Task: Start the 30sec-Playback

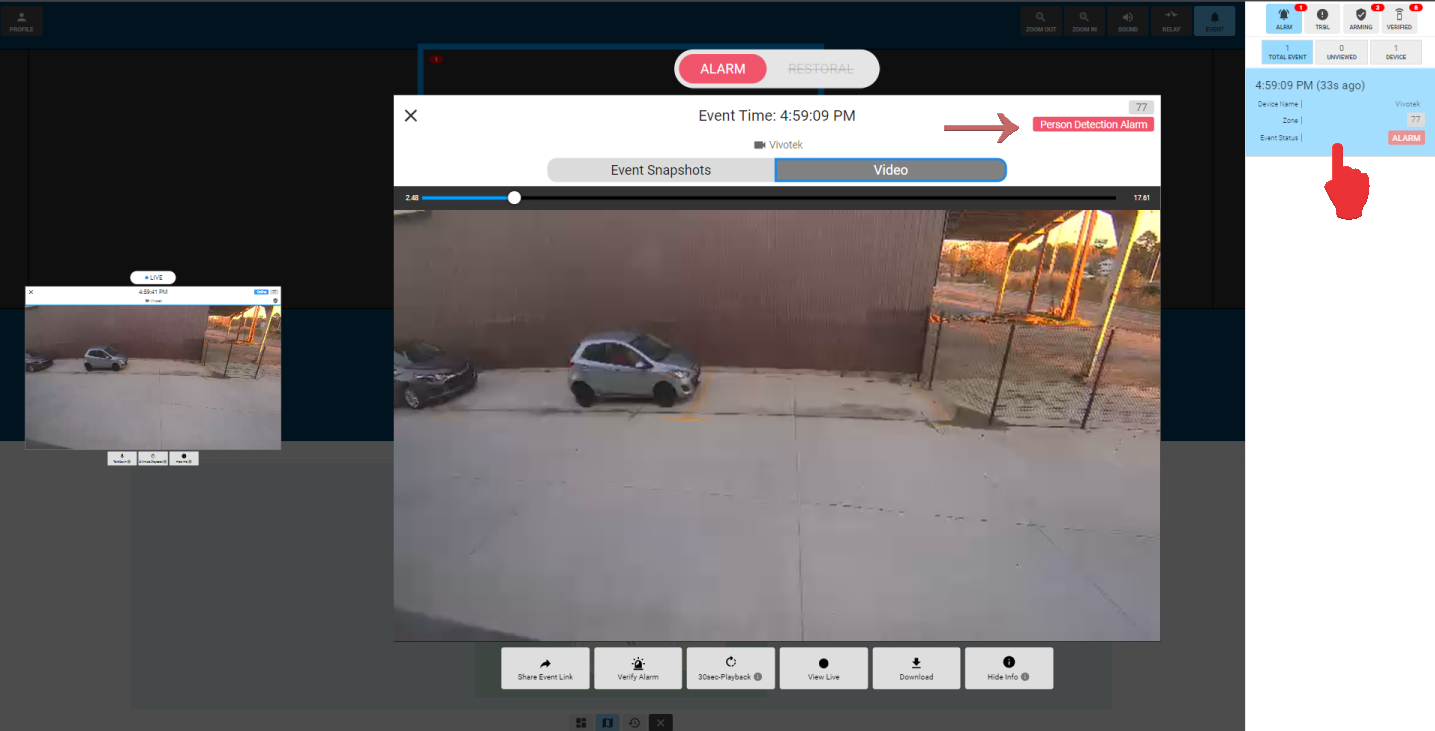Action: pos(730,668)
